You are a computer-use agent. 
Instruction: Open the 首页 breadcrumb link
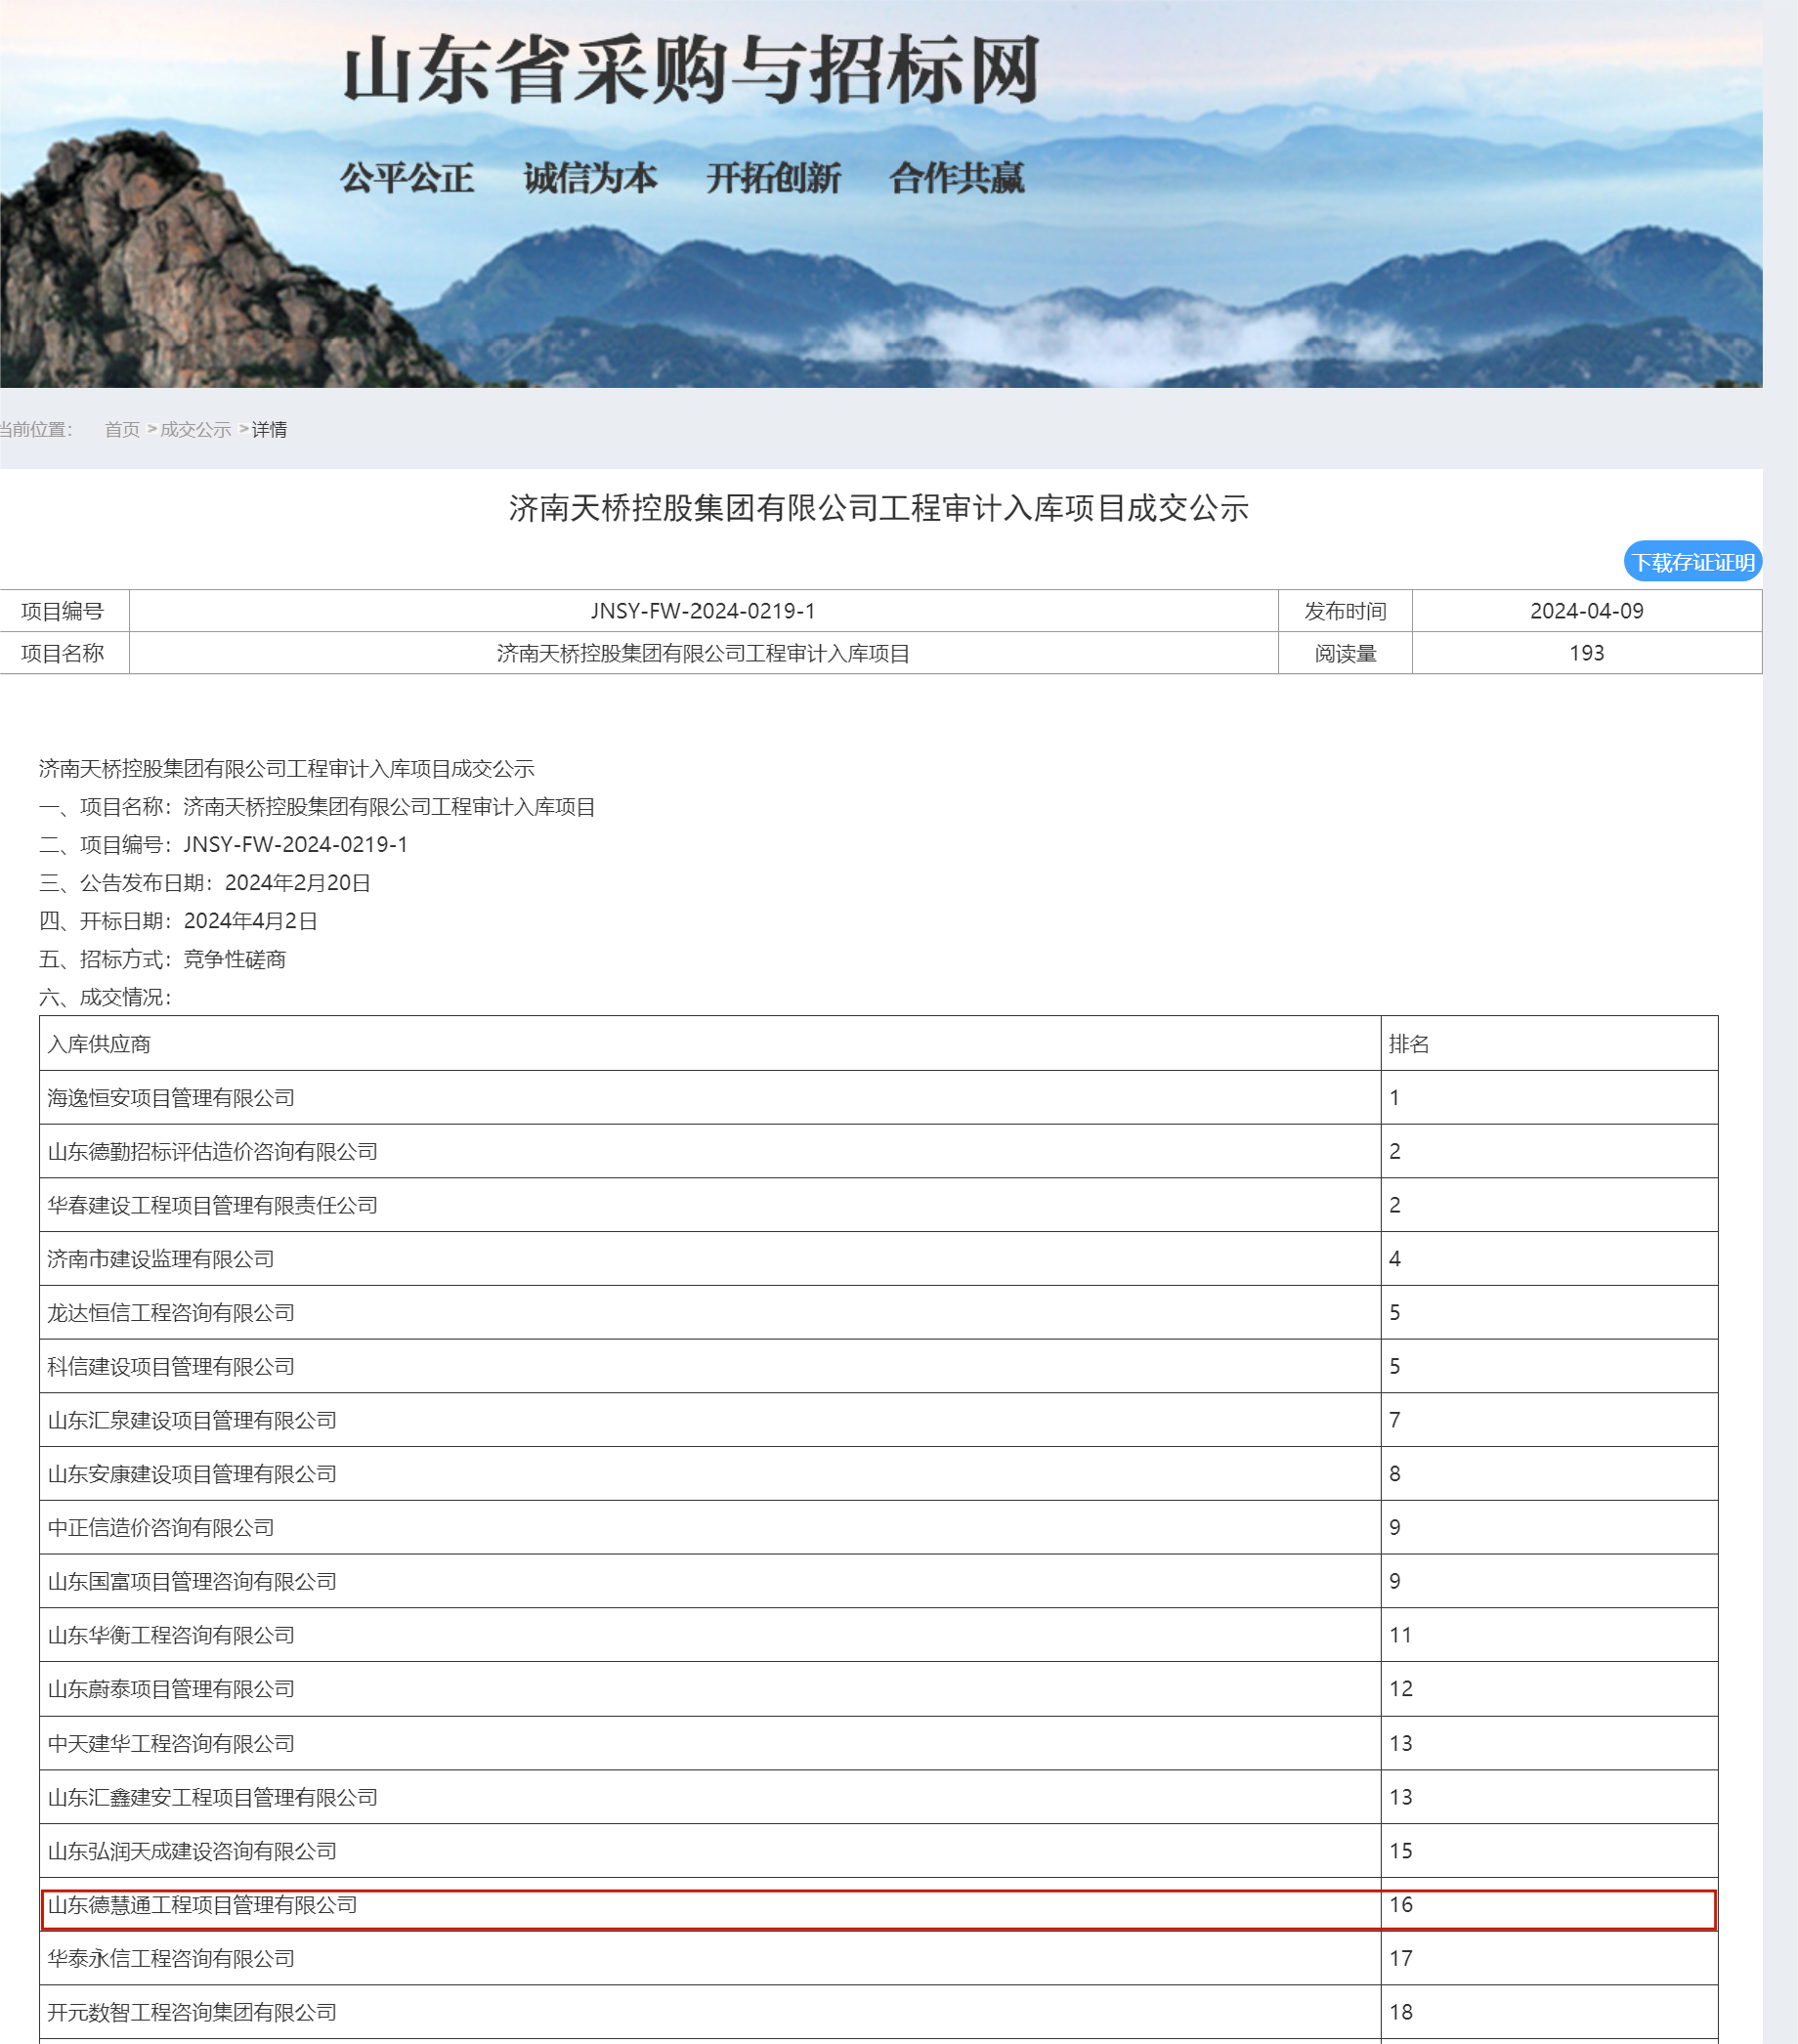pyautogui.click(x=121, y=429)
